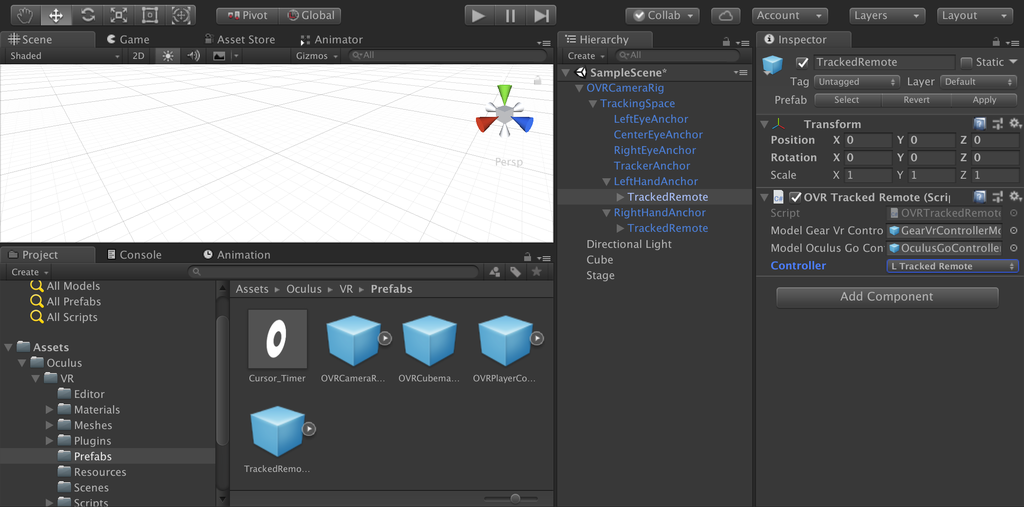This screenshot has height=507, width=1024.
Task: Open the Layers dropdown
Action: point(888,15)
